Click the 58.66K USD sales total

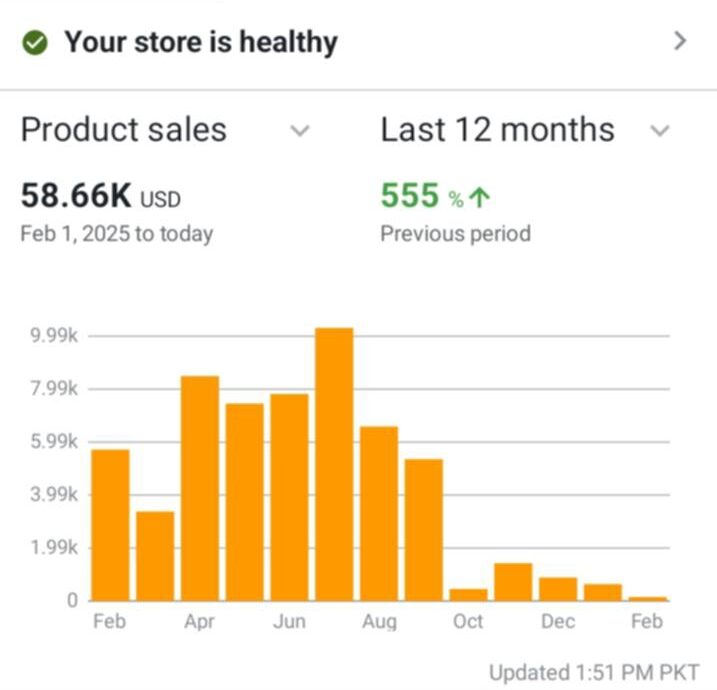click(100, 197)
